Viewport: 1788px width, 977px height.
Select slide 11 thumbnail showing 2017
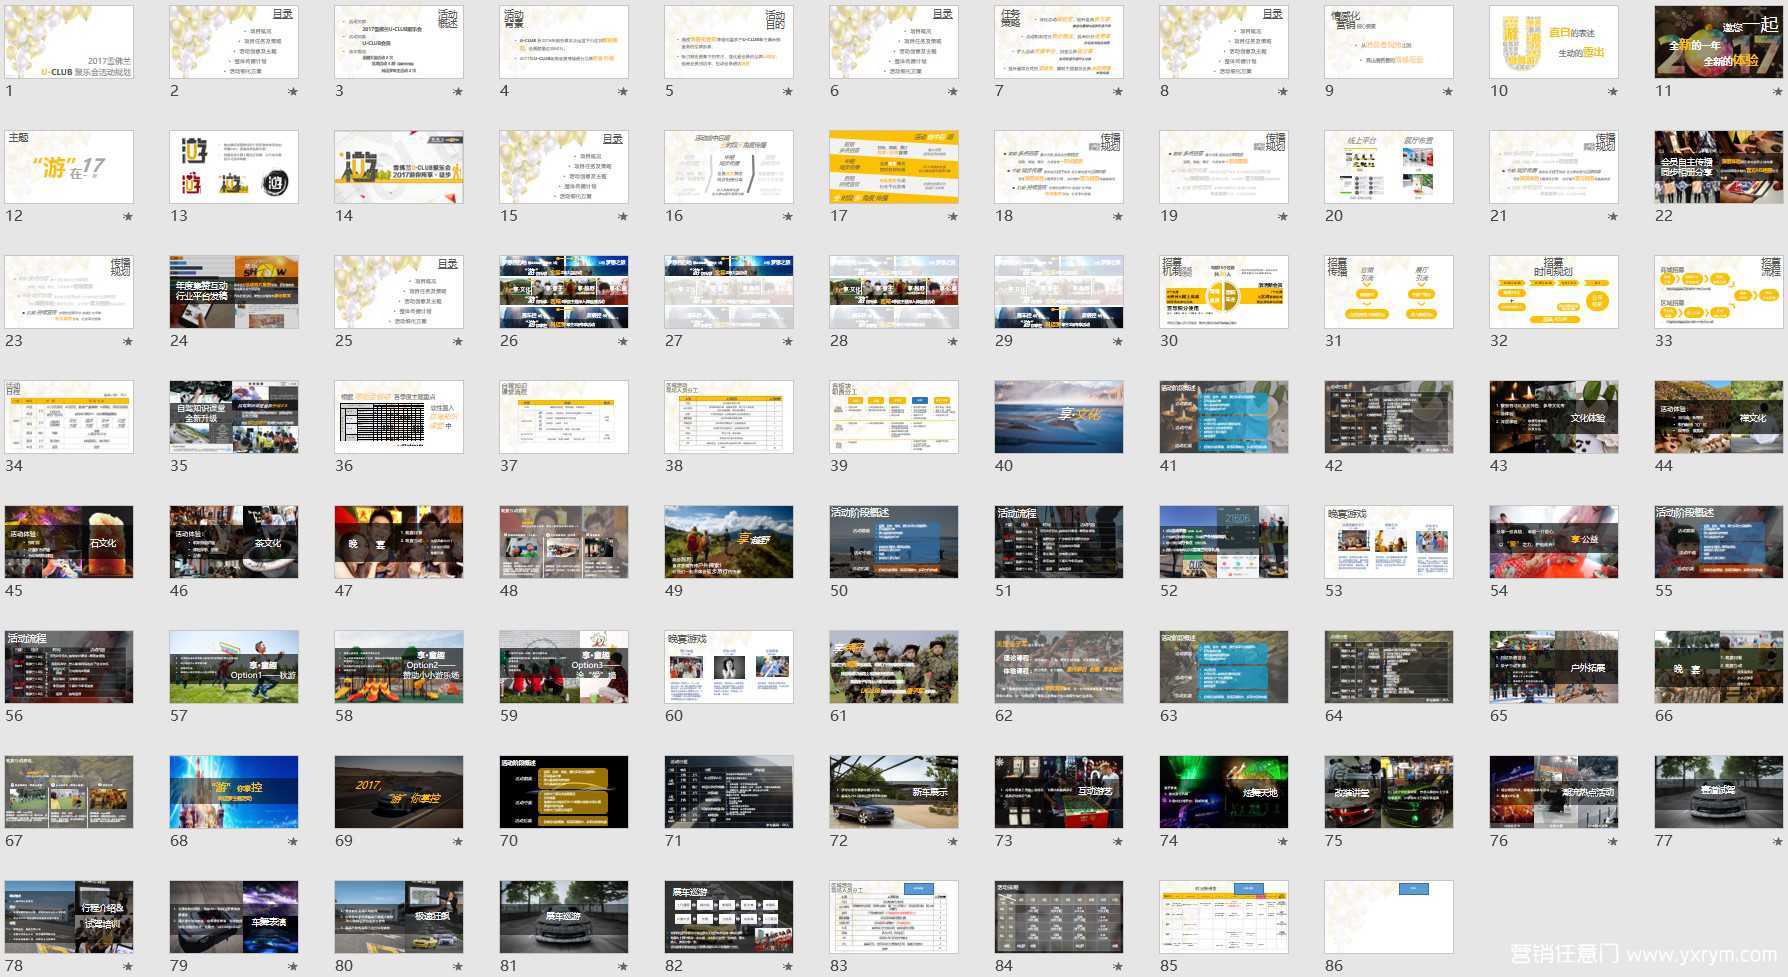(1719, 42)
